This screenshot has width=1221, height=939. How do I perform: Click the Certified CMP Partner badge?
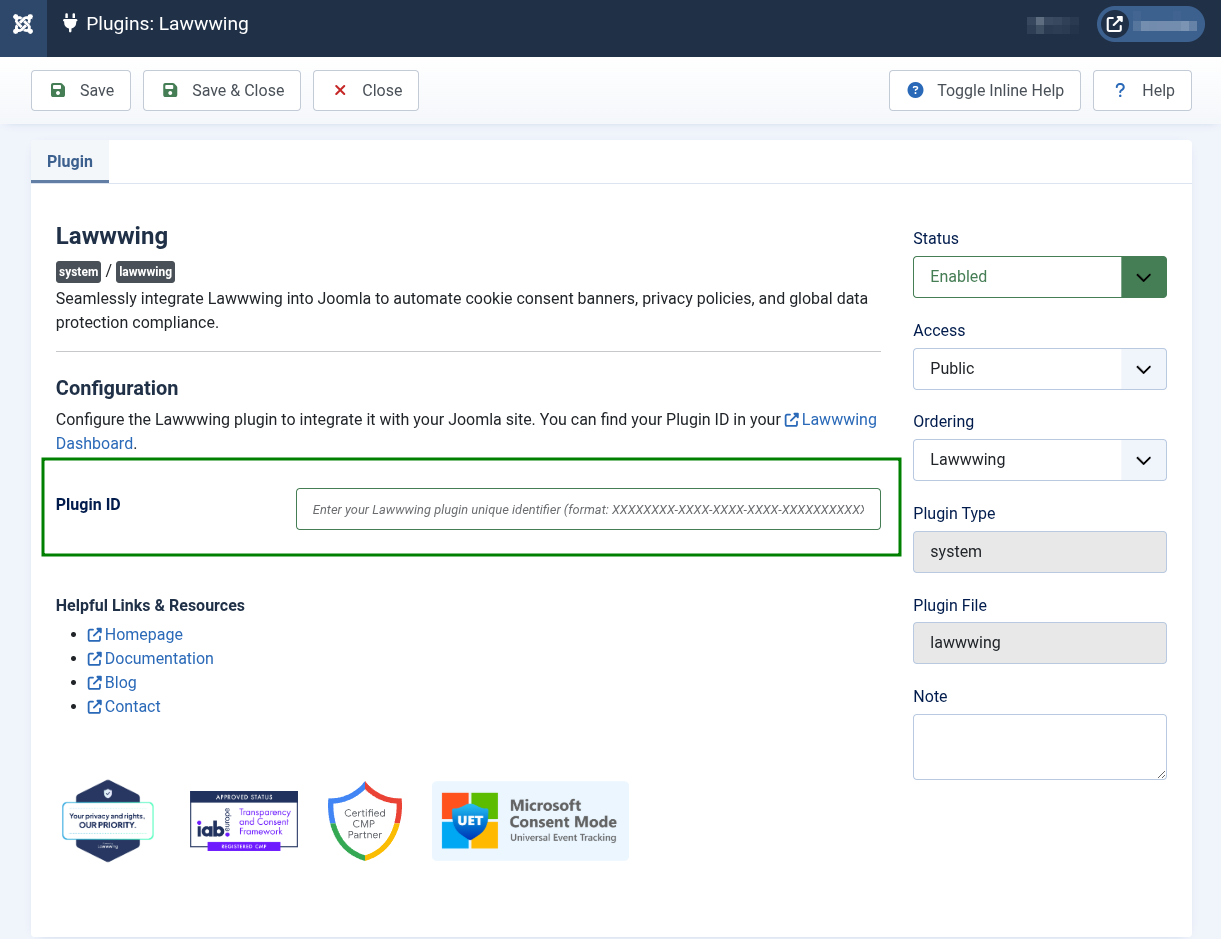pos(365,821)
